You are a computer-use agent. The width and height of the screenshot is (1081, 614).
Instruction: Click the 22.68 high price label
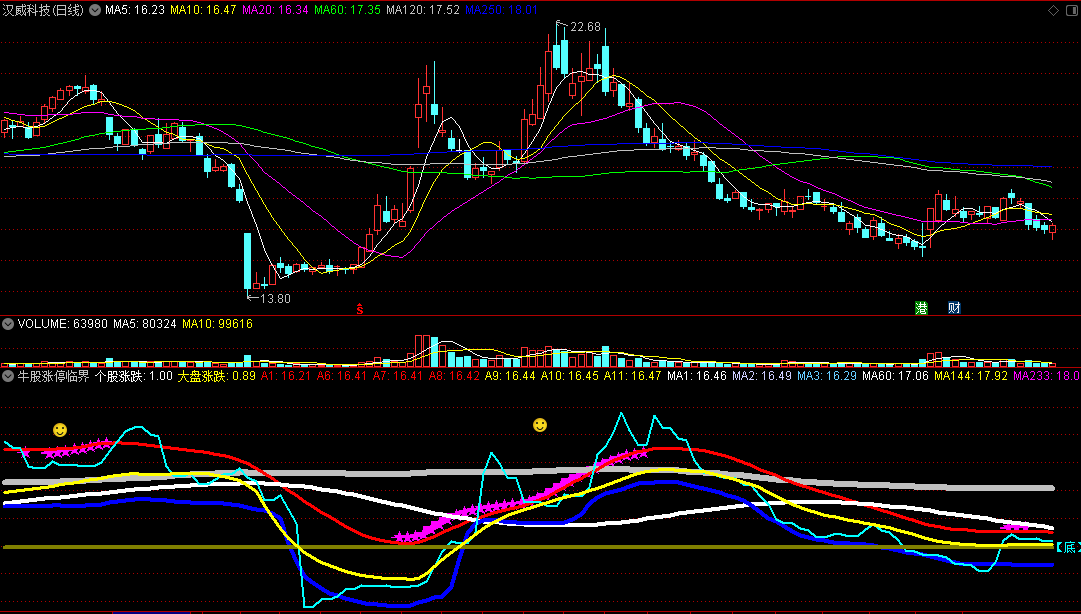585,27
